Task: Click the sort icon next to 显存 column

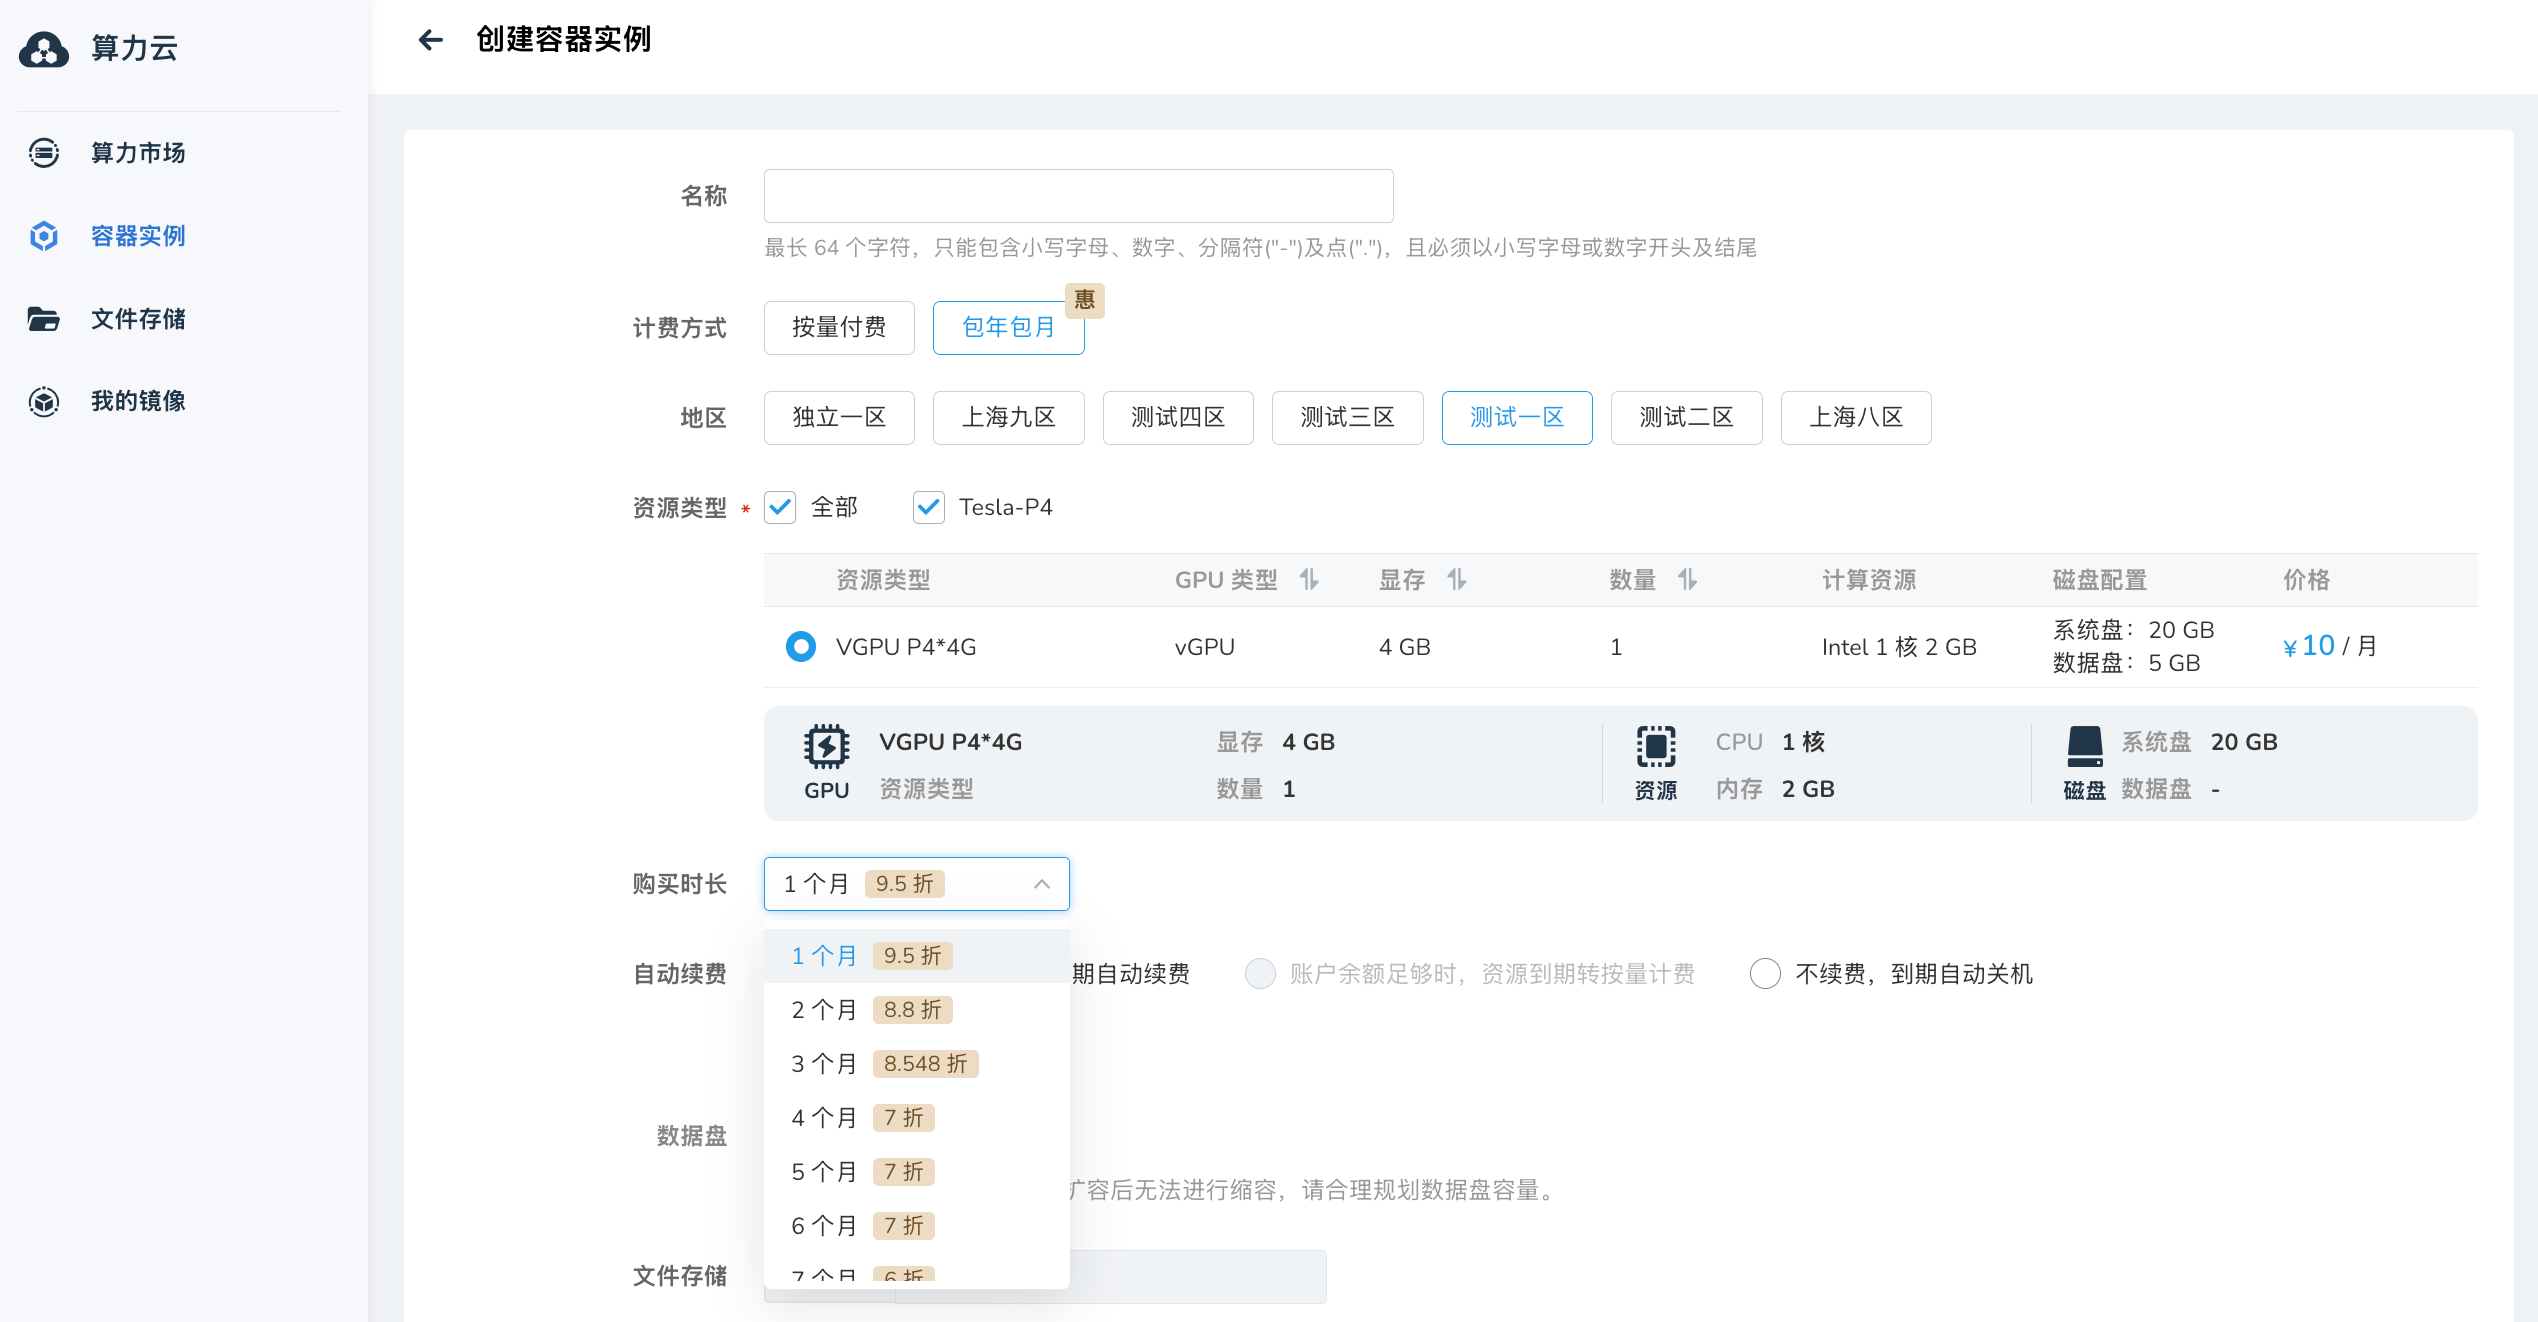Action: point(1458,579)
